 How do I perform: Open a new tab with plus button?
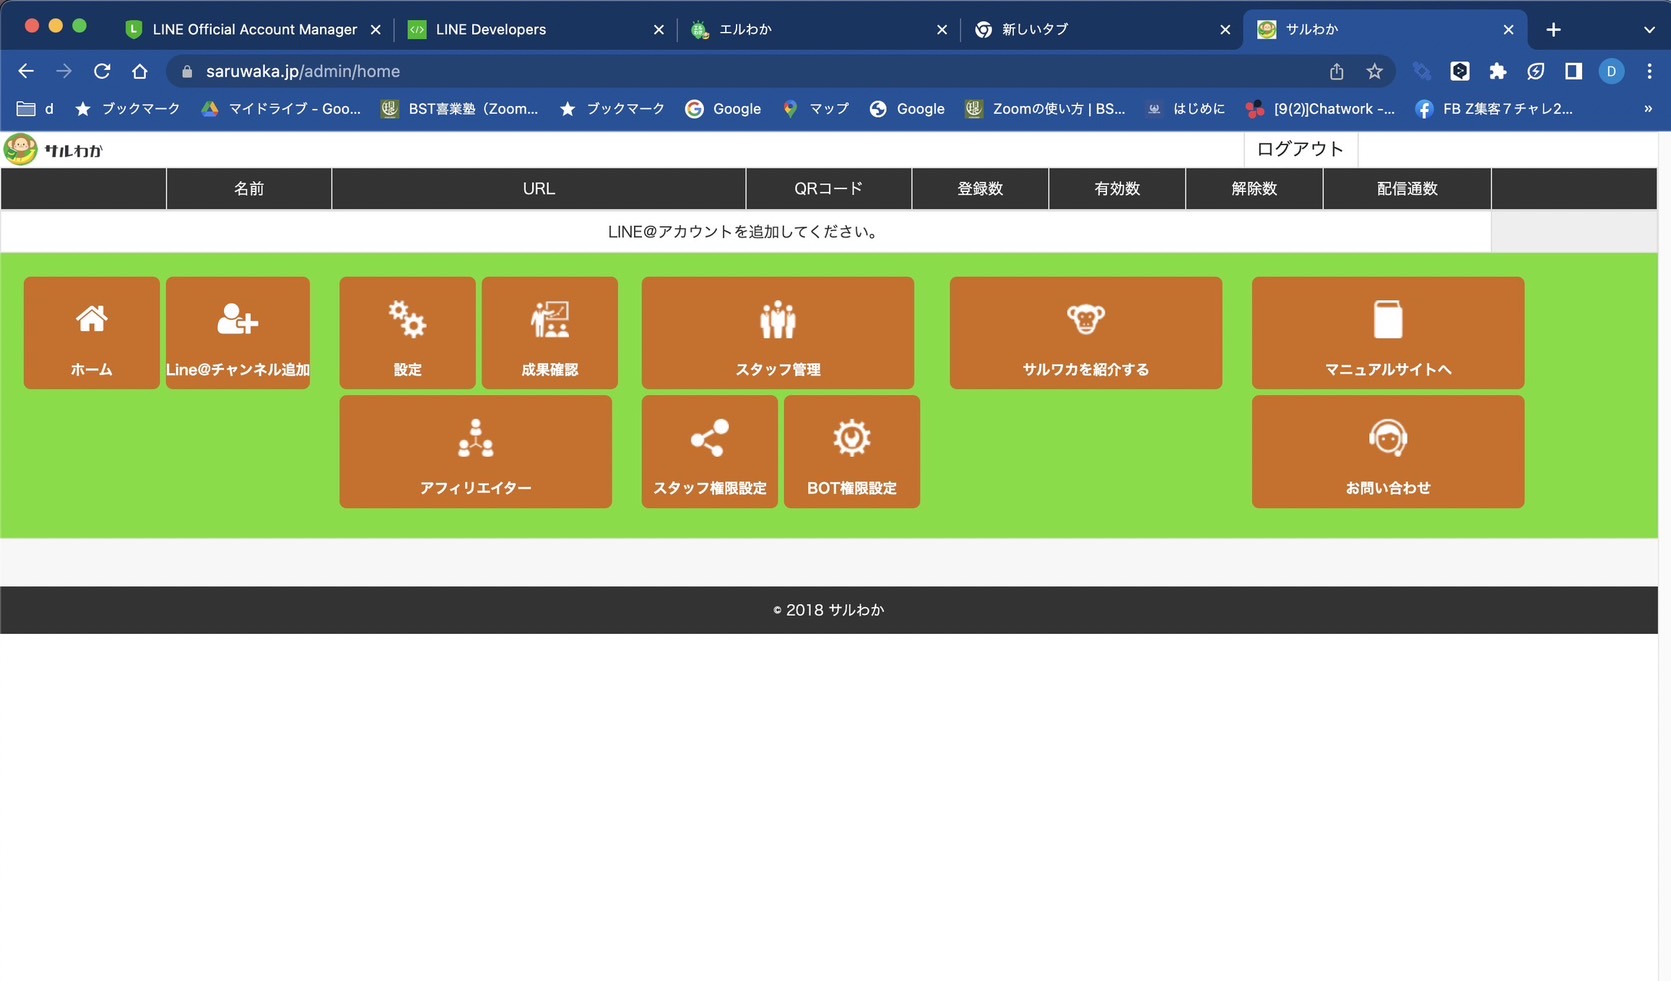pyautogui.click(x=1553, y=30)
